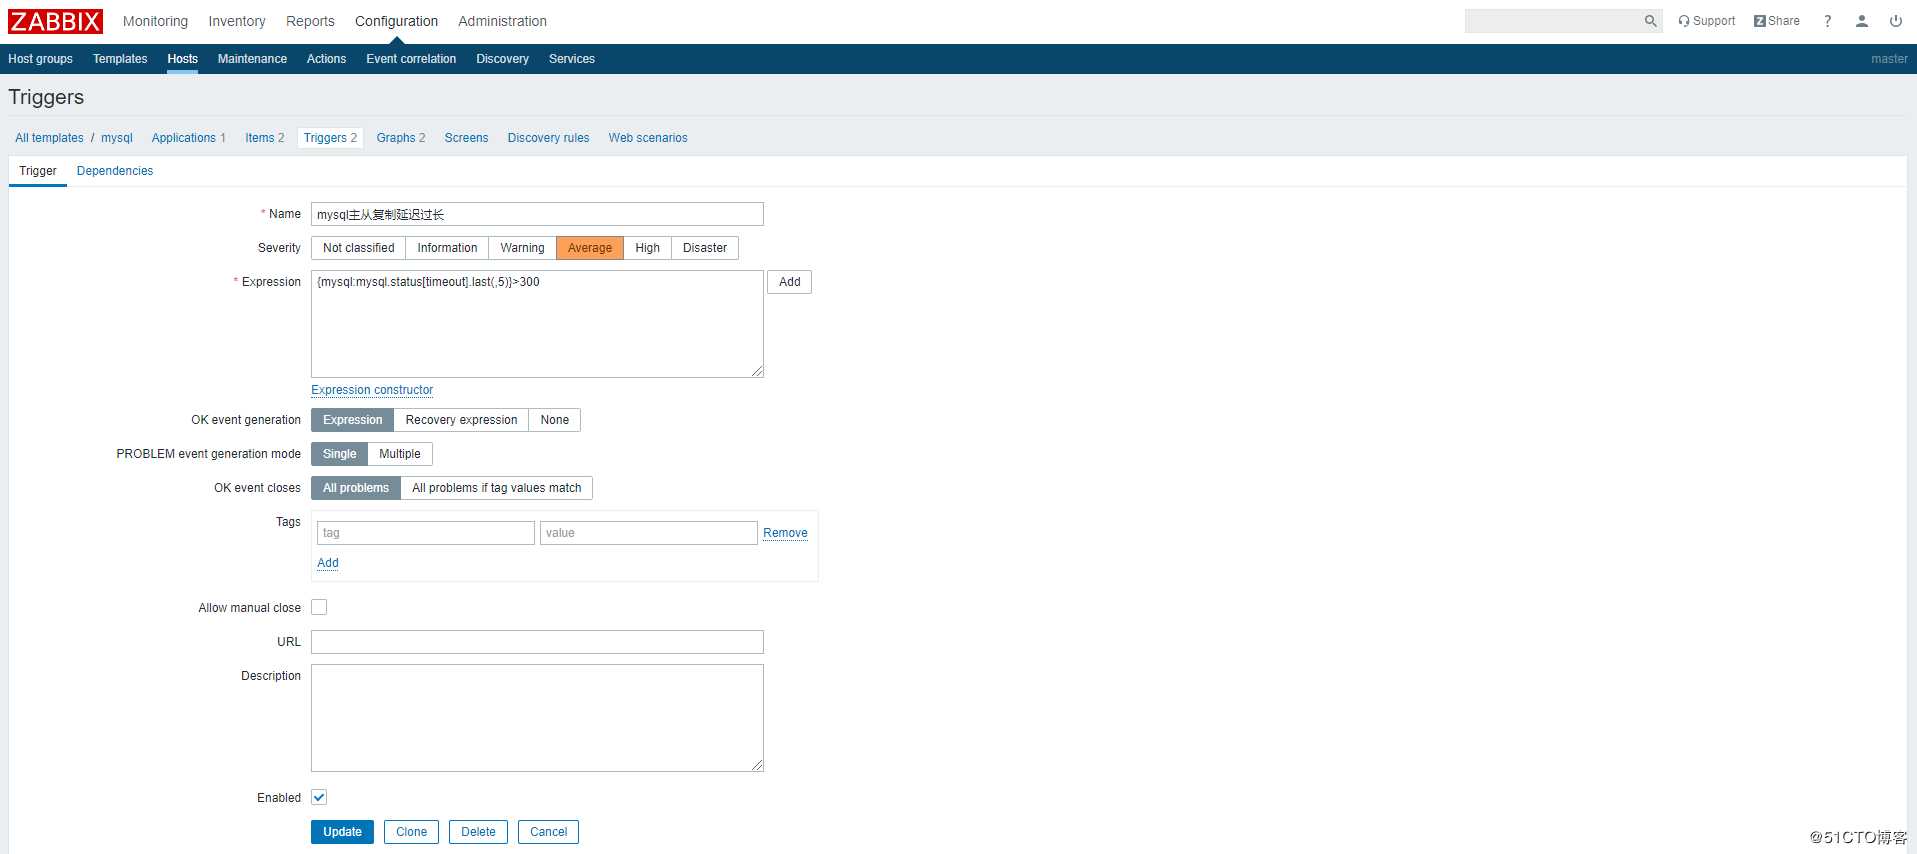Switch to the Dependencies tab
The height and width of the screenshot is (854, 1917).
click(x=115, y=171)
